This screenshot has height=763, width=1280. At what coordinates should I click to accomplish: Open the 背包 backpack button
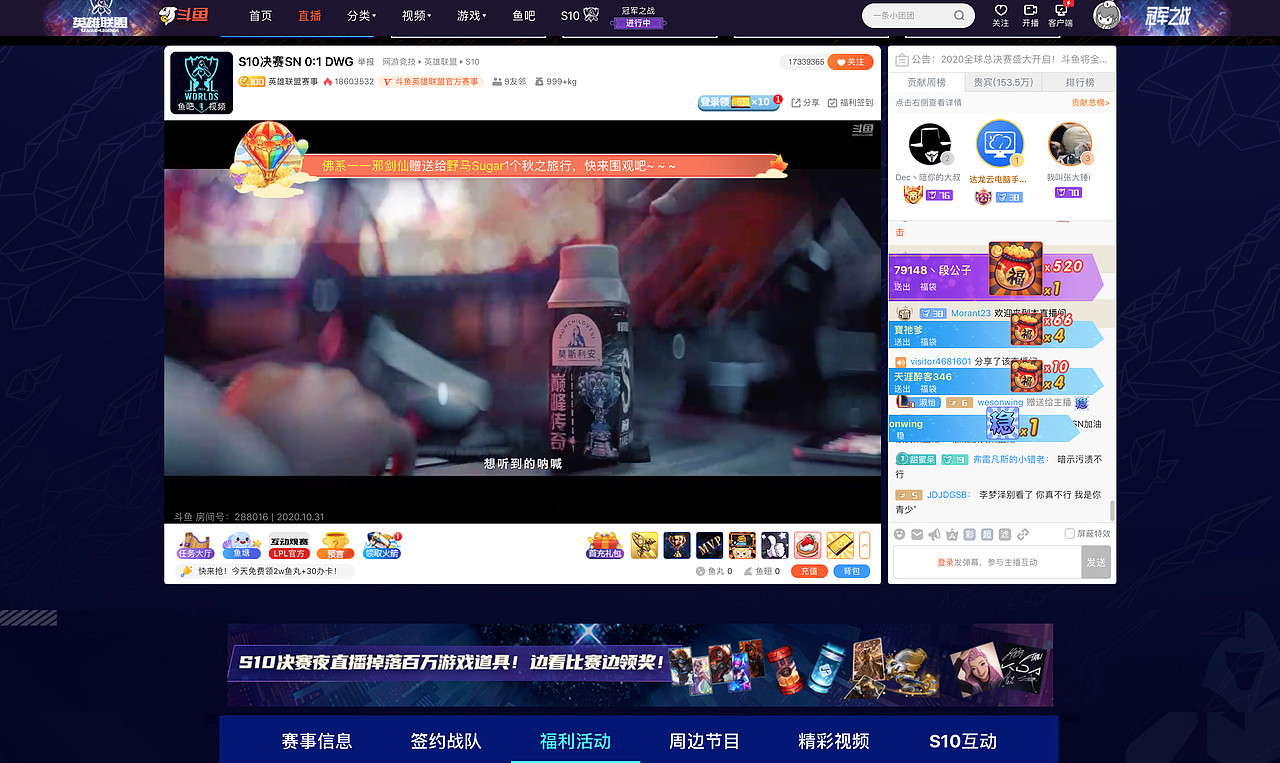pos(851,571)
